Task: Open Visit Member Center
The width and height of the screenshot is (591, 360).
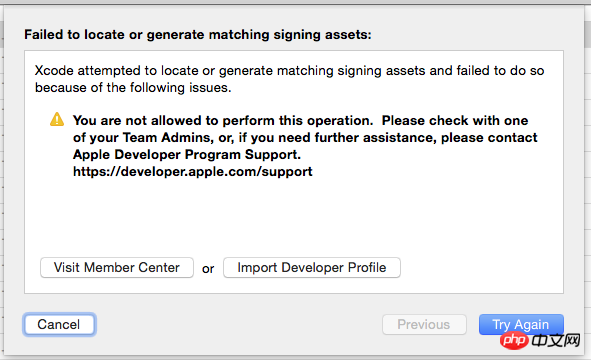Action: tap(117, 268)
